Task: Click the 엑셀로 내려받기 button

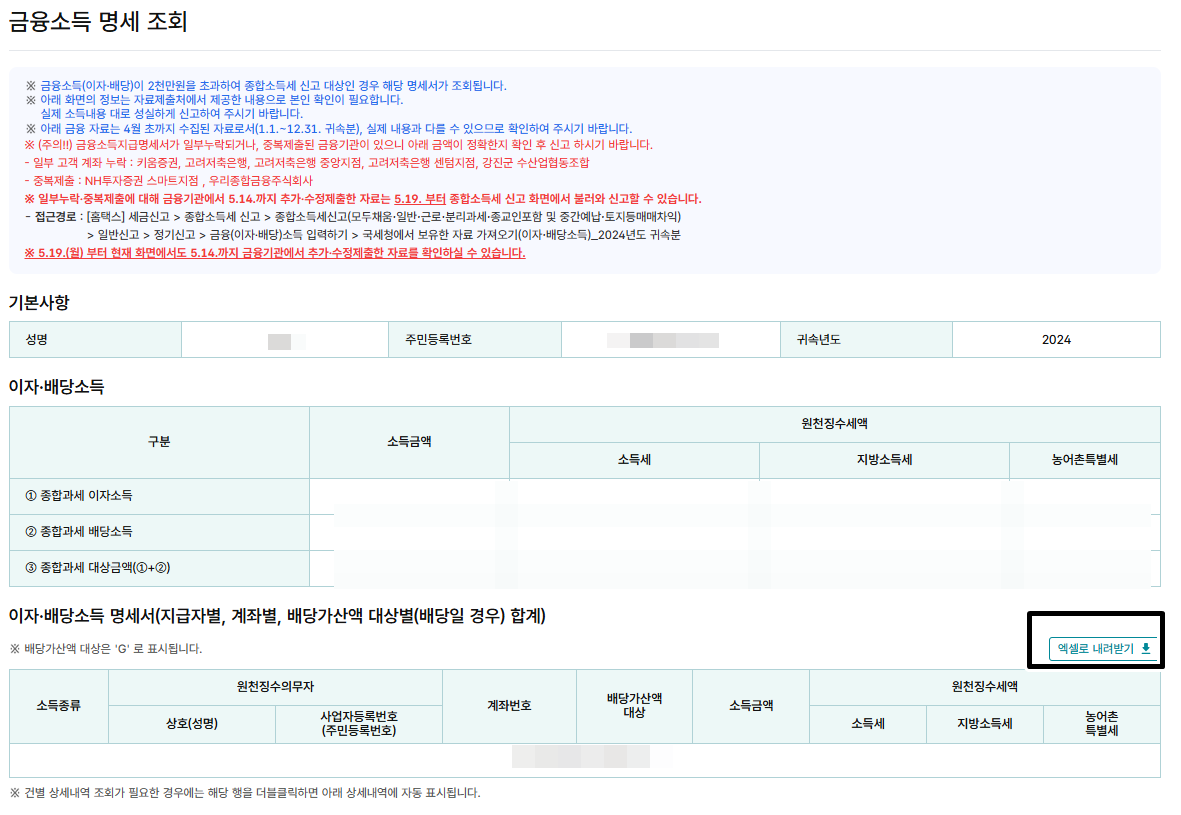Action: tap(1103, 649)
